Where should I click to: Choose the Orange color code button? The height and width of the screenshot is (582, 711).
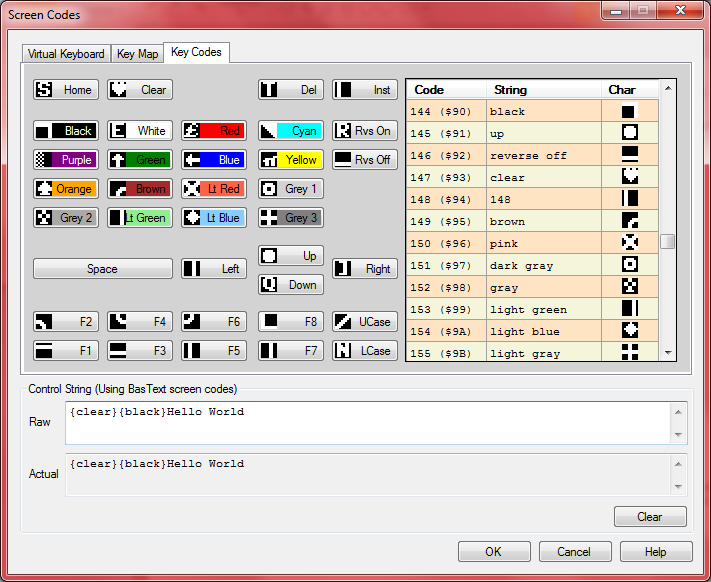(66, 189)
